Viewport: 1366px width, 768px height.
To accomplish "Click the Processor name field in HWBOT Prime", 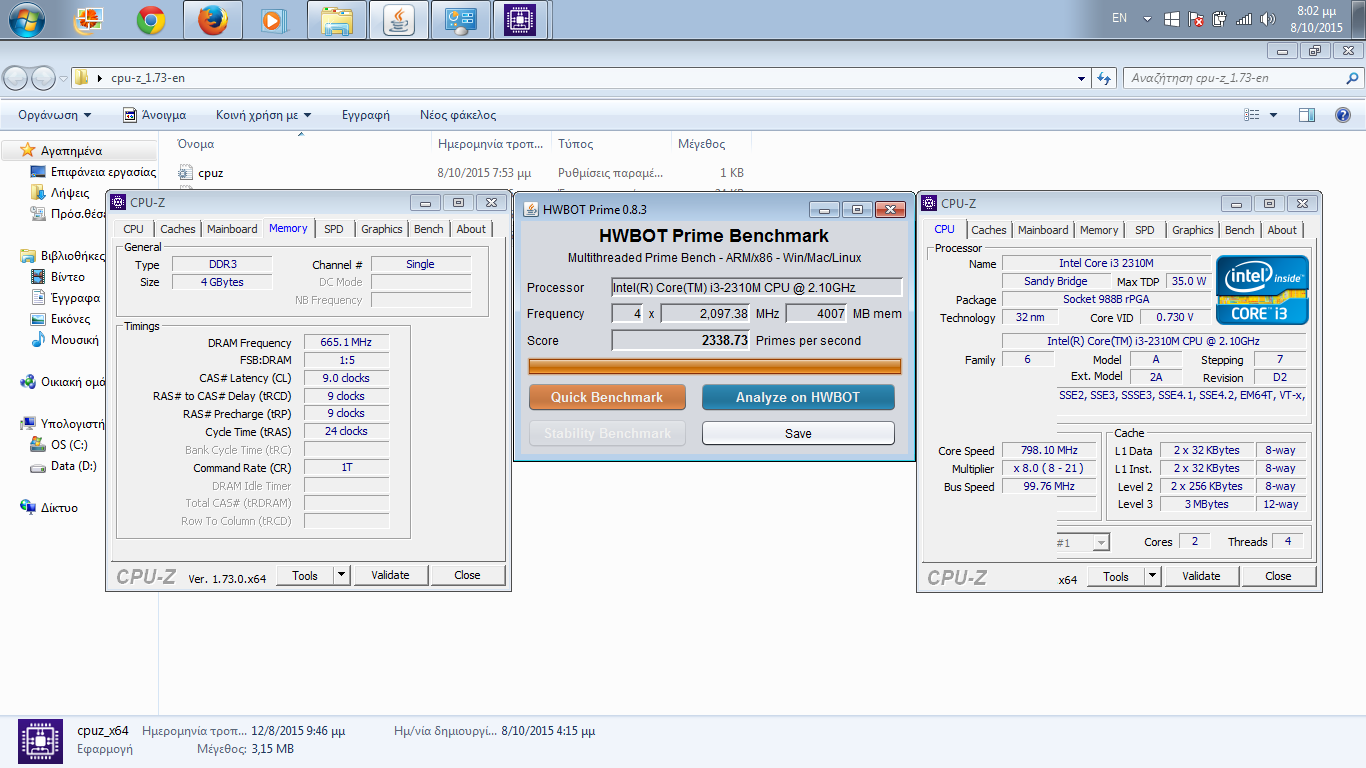I will pyautogui.click(x=757, y=288).
